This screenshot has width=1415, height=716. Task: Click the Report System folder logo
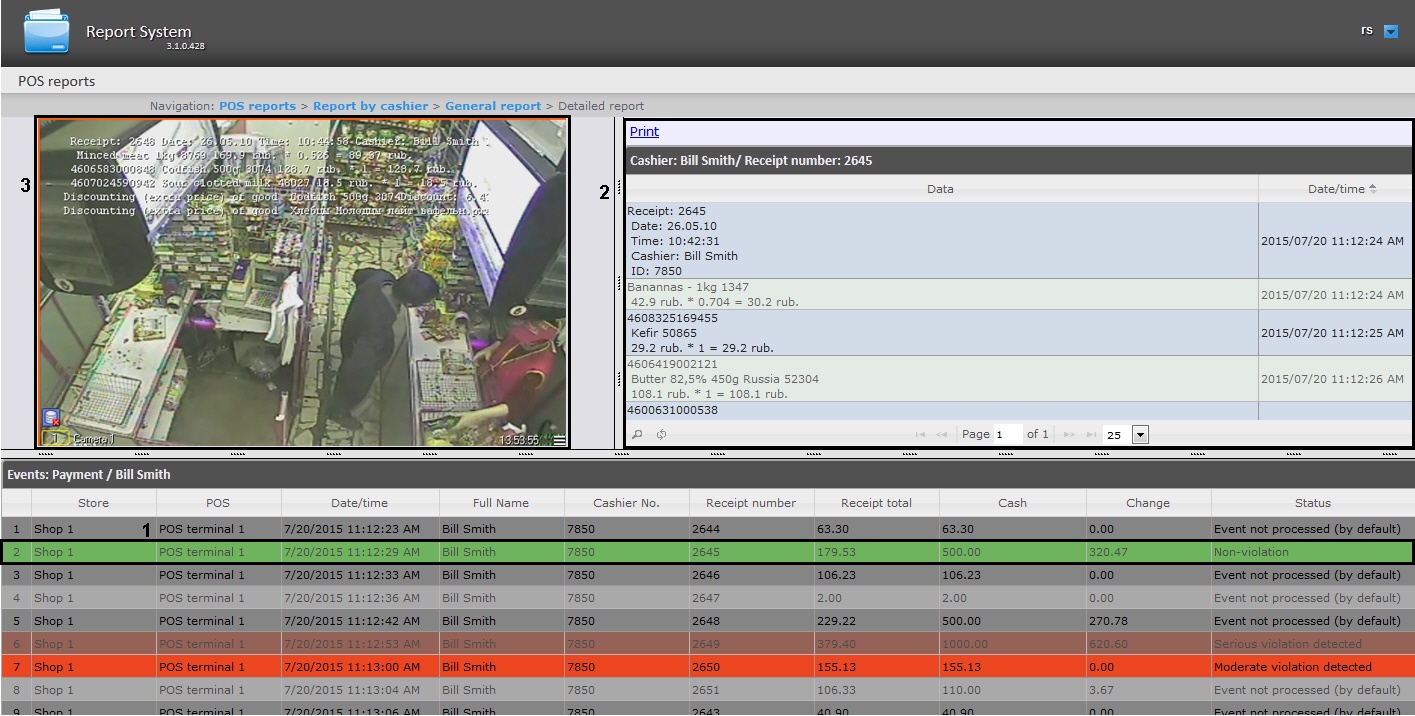[46, 32]
